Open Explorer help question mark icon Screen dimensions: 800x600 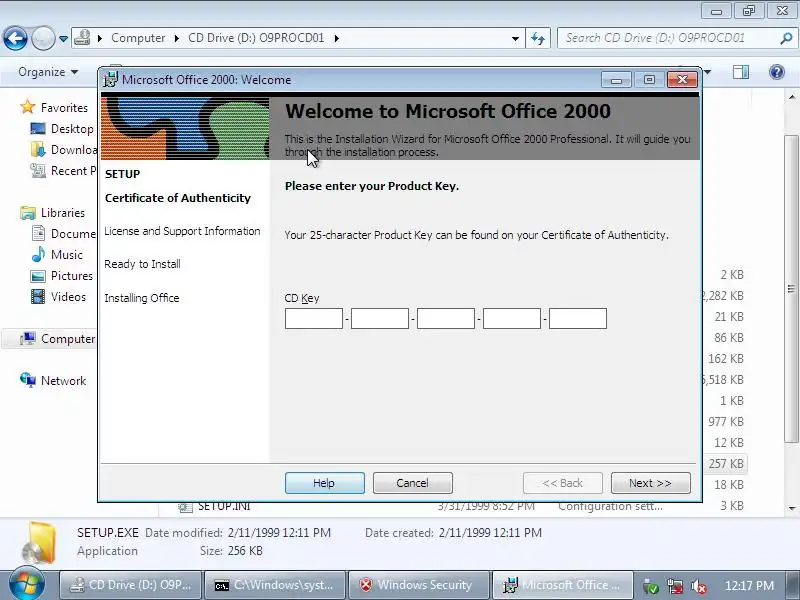777,72
